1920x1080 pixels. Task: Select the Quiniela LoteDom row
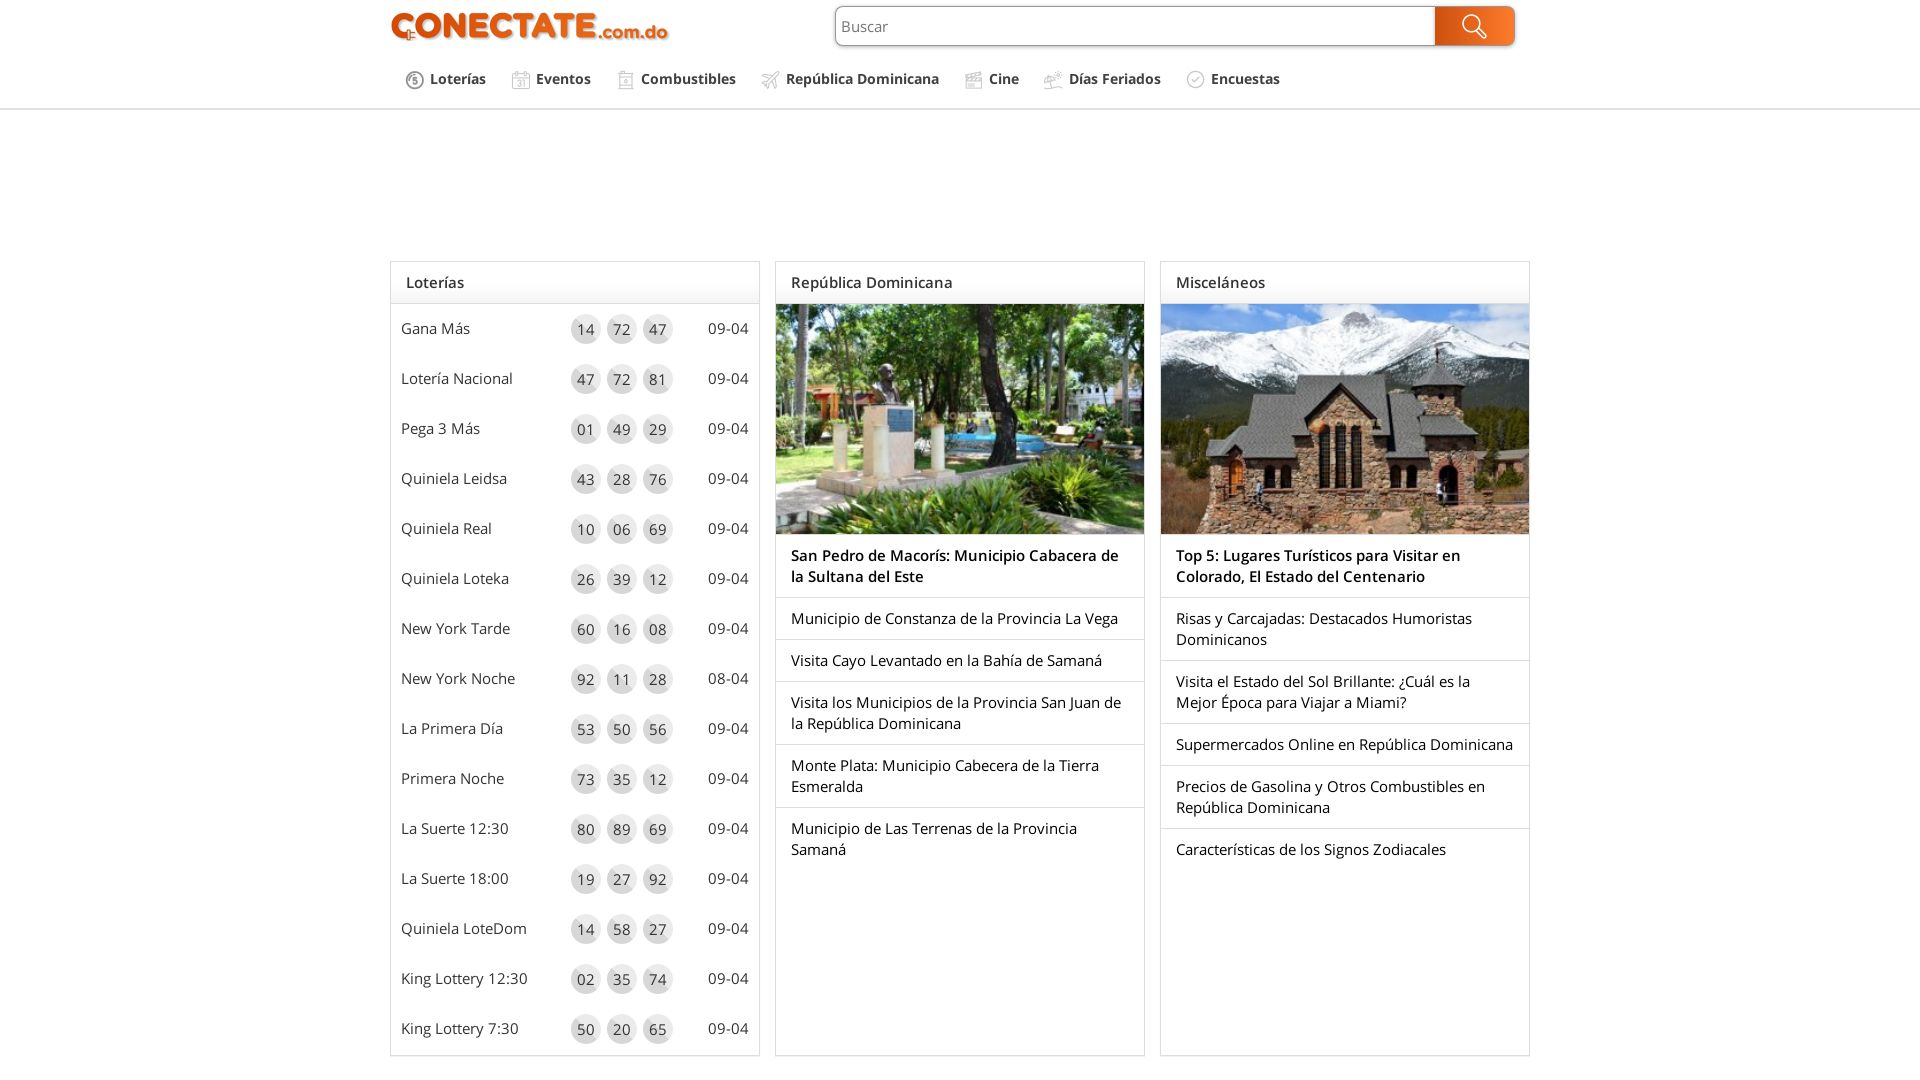pos(575,929)
